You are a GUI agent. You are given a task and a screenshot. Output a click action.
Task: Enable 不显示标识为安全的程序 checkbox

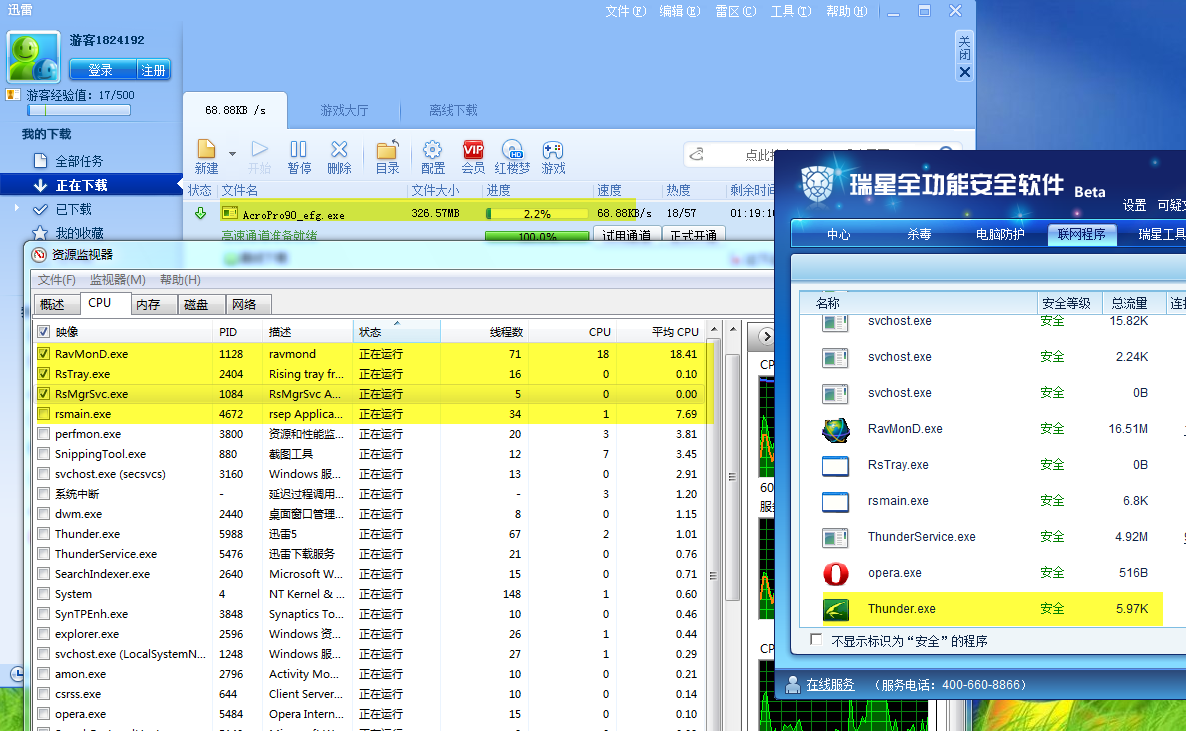pyautogui.click(x=816, y=640)
